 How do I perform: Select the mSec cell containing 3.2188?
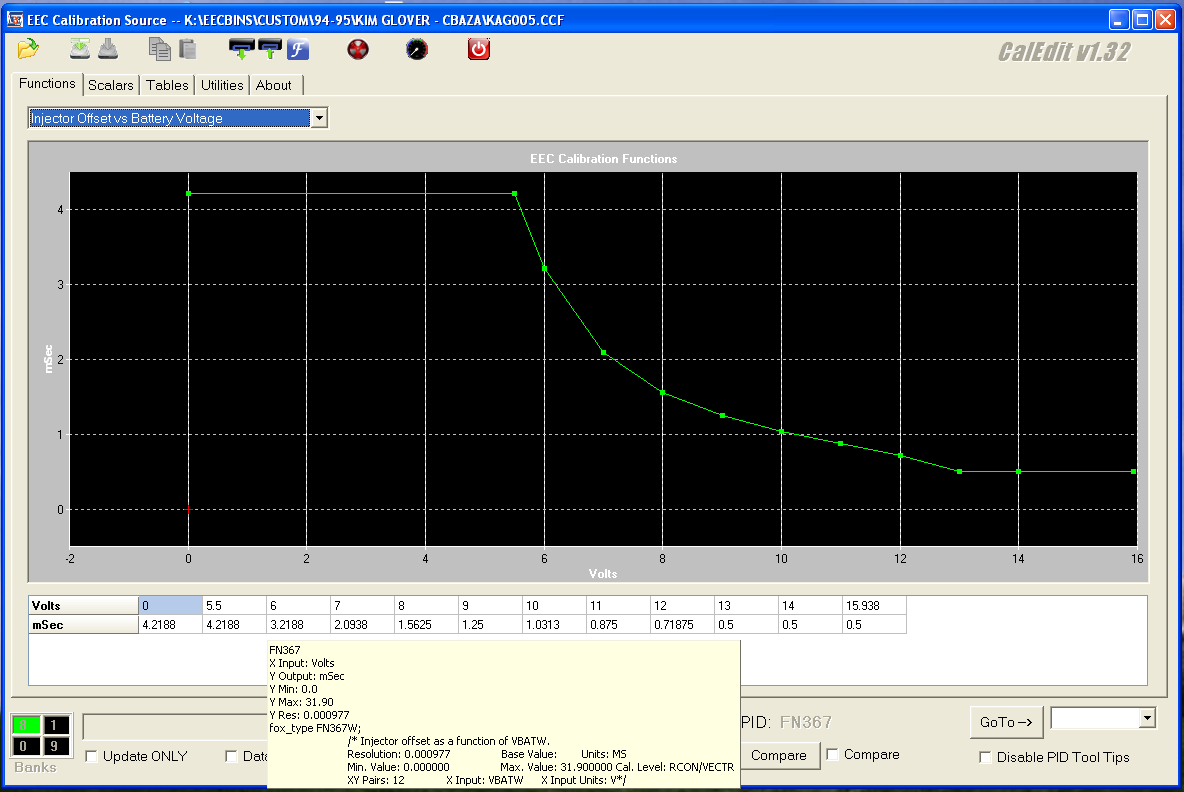tap(298, 624)
